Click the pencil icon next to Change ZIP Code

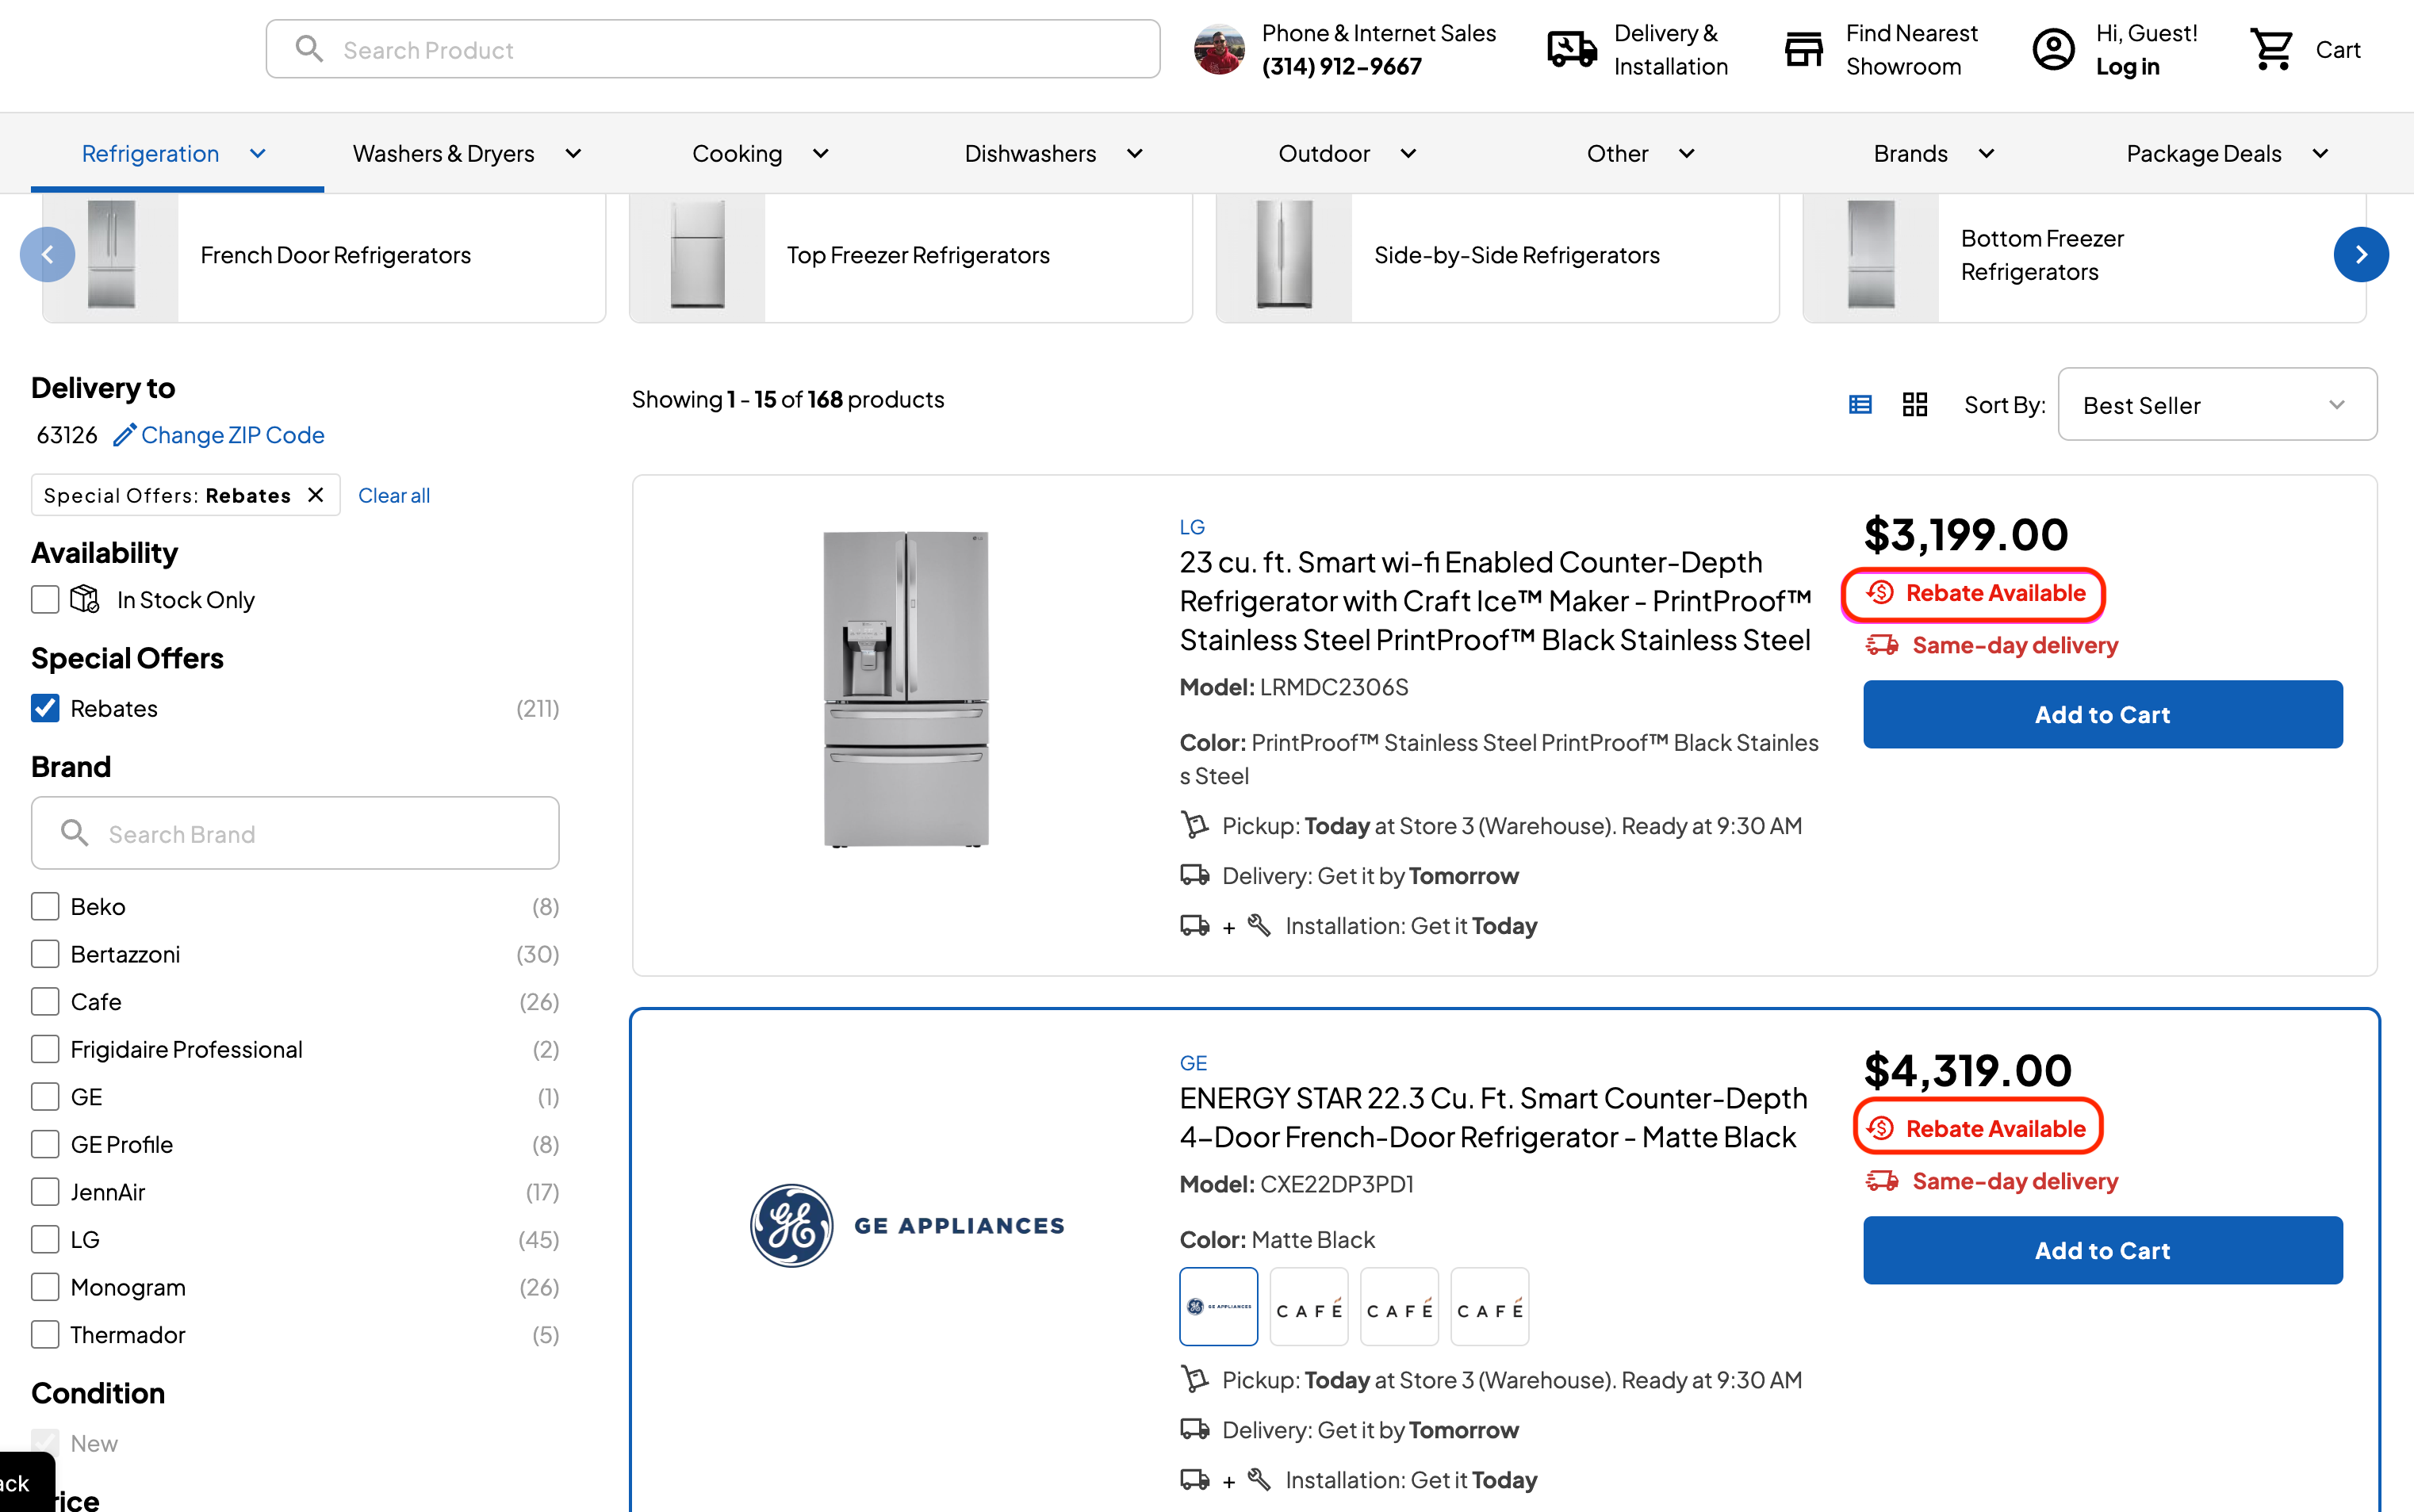click(124, 435)
